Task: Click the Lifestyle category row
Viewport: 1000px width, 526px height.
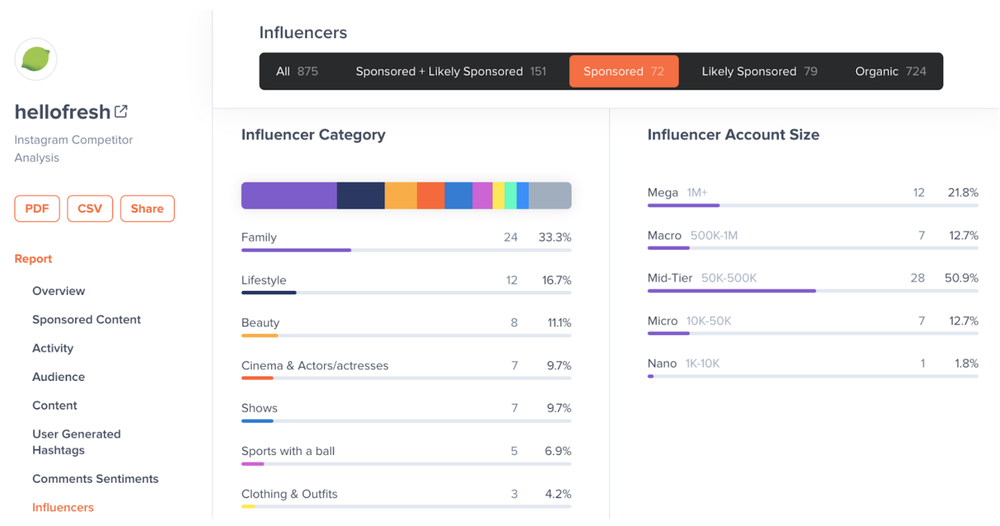Action: coord(406,284)
